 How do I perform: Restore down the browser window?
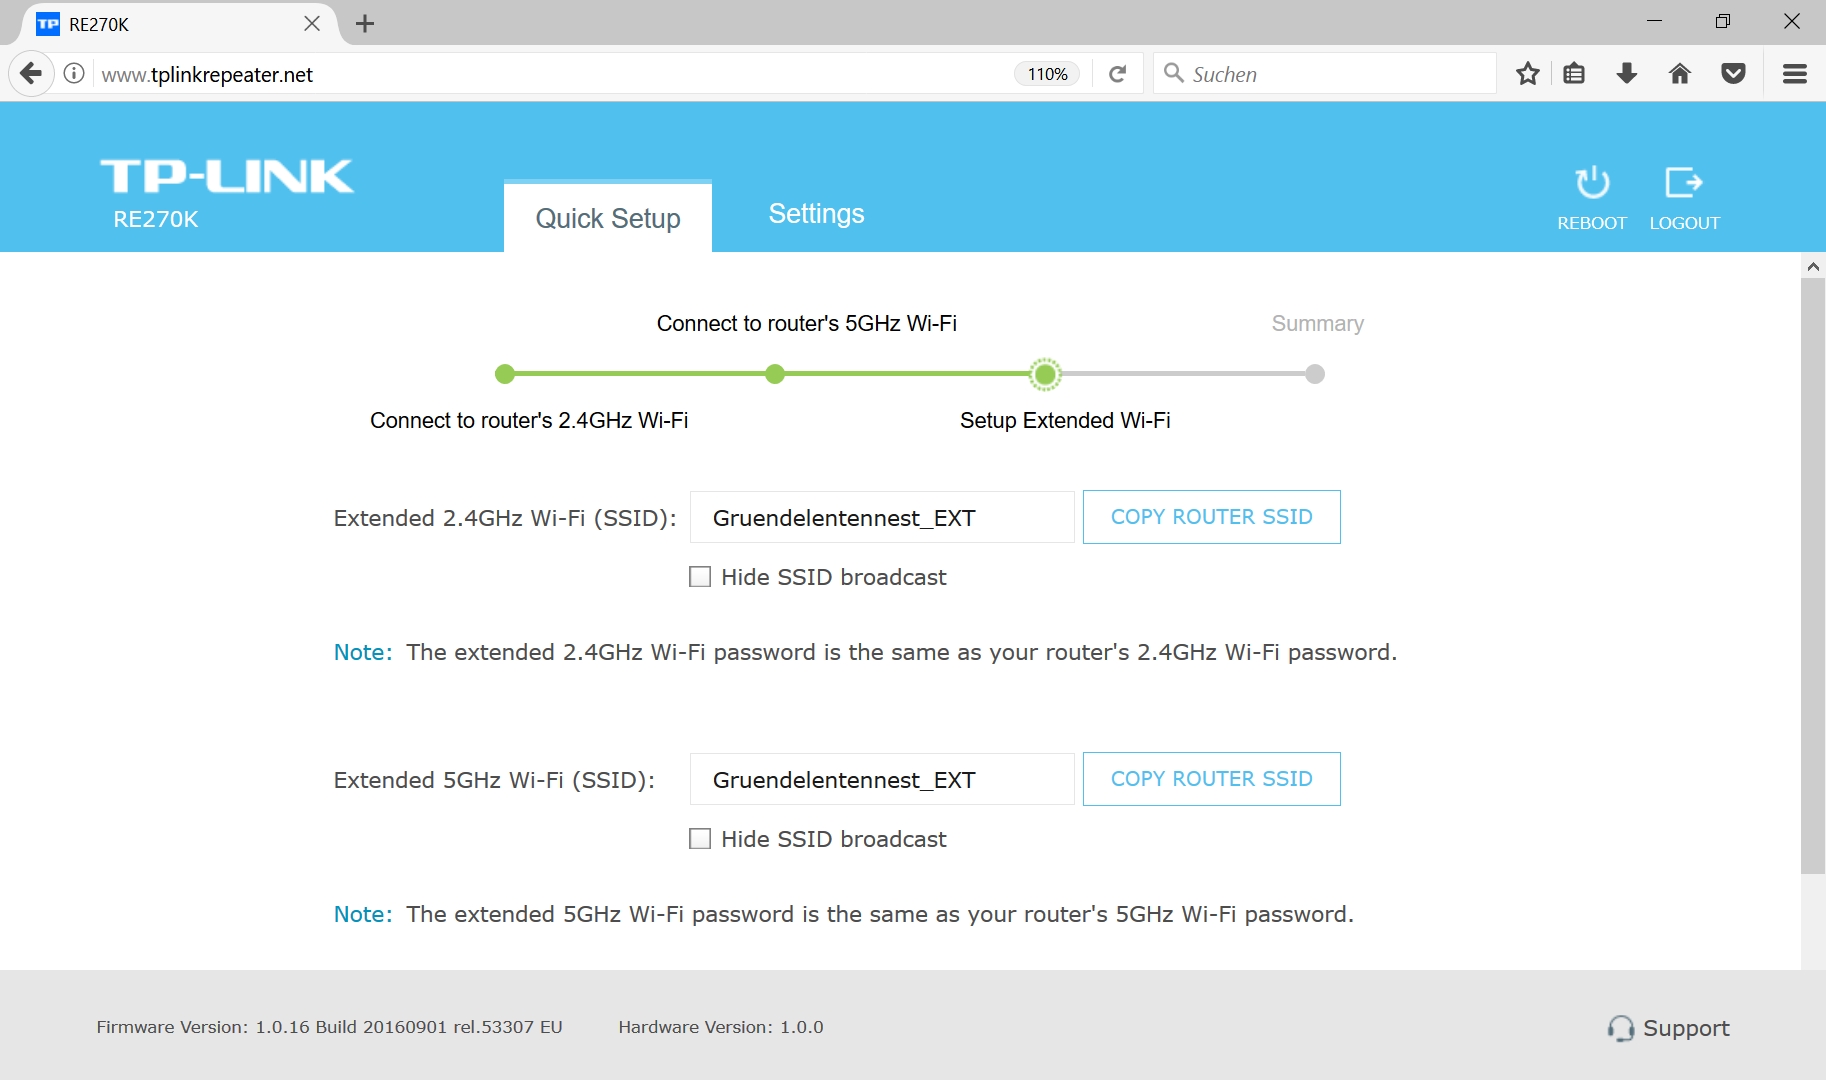pyautogui.click(x=1722, y=21)
